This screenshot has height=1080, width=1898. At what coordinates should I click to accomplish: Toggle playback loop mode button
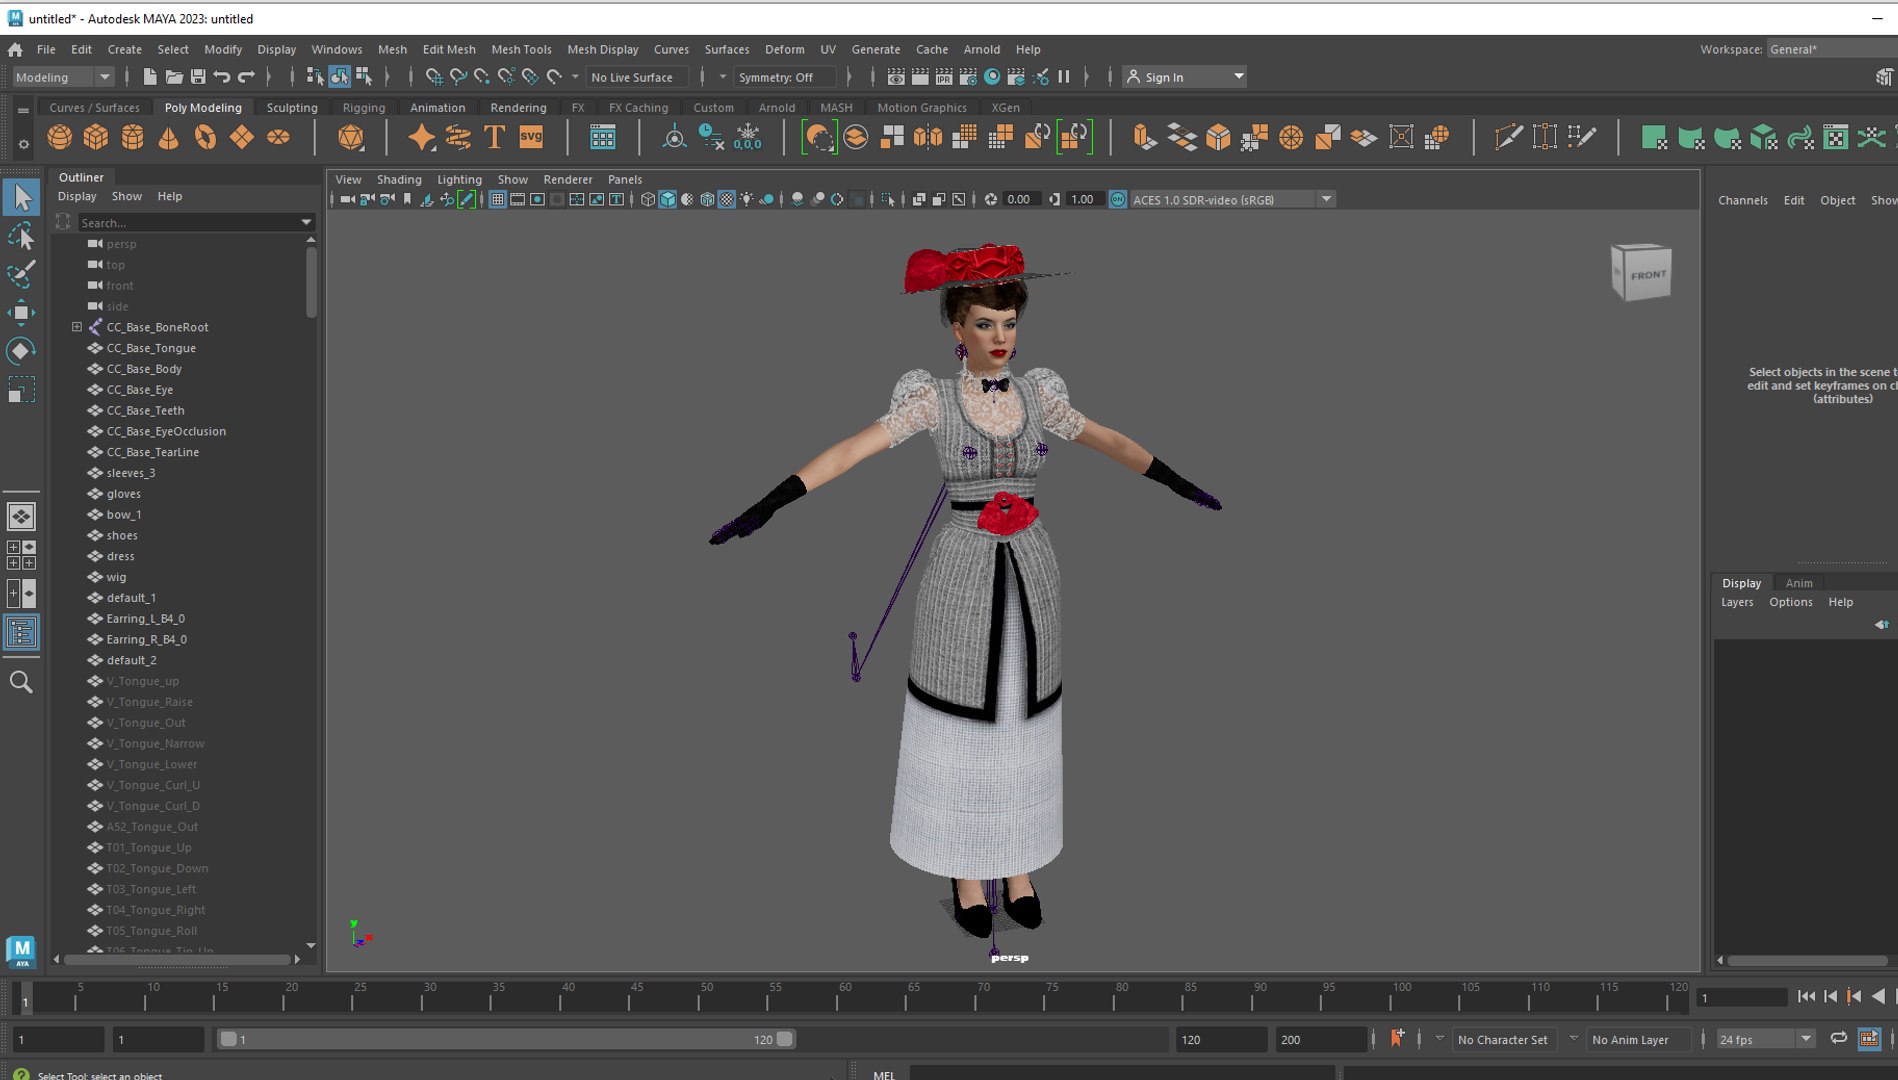coord(1838,1039)
